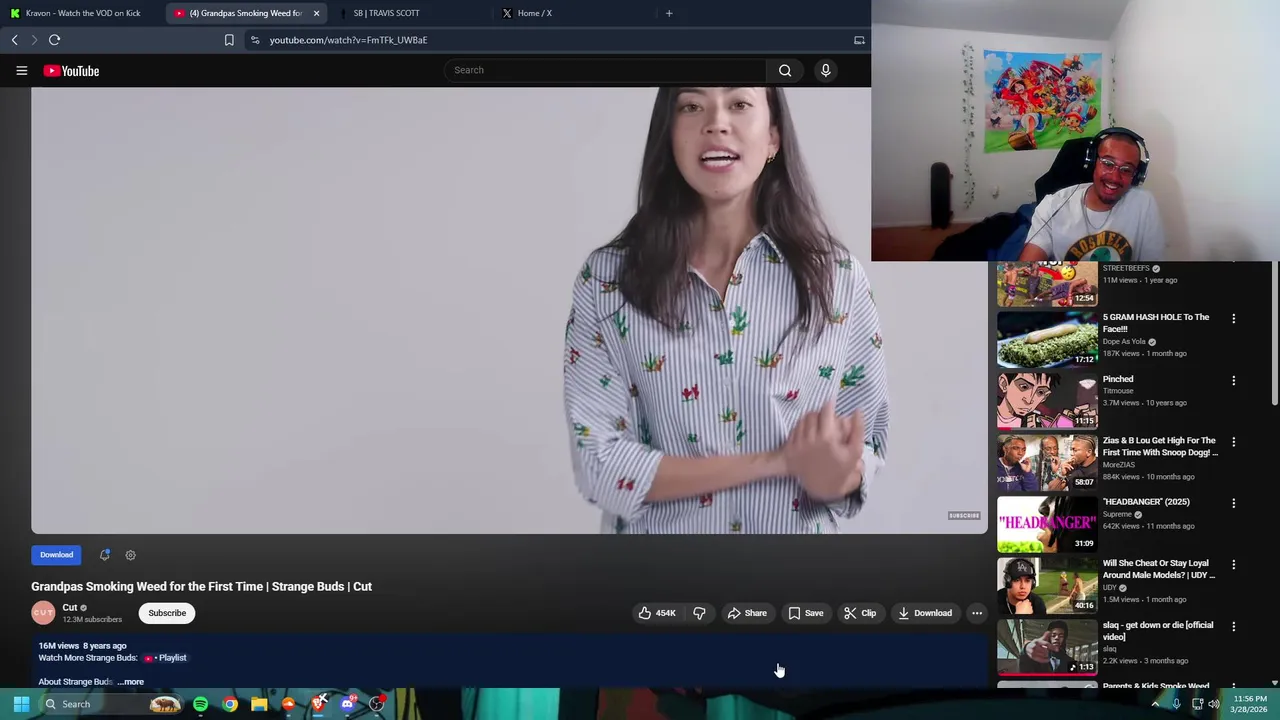
Task: Open the picture-in-picture icon at address bar end
Action: (x=859, y=40)
